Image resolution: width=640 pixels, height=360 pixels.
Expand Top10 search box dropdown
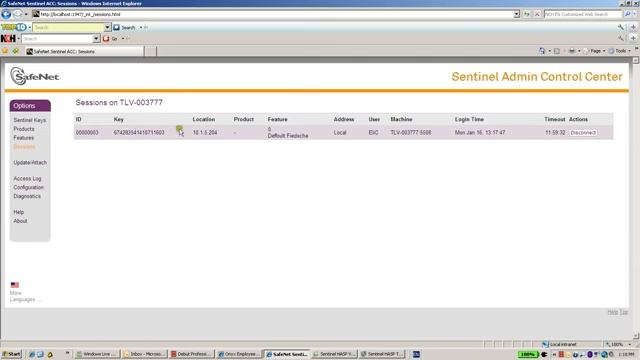tap(107, 27)
